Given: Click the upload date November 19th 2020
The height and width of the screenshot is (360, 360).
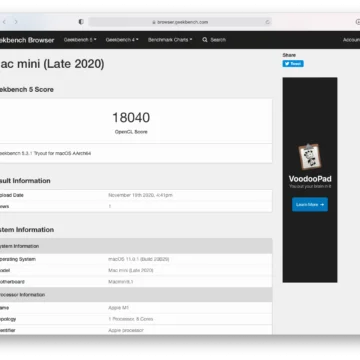Looking at the screenshot, I should (x=140, y=195).
